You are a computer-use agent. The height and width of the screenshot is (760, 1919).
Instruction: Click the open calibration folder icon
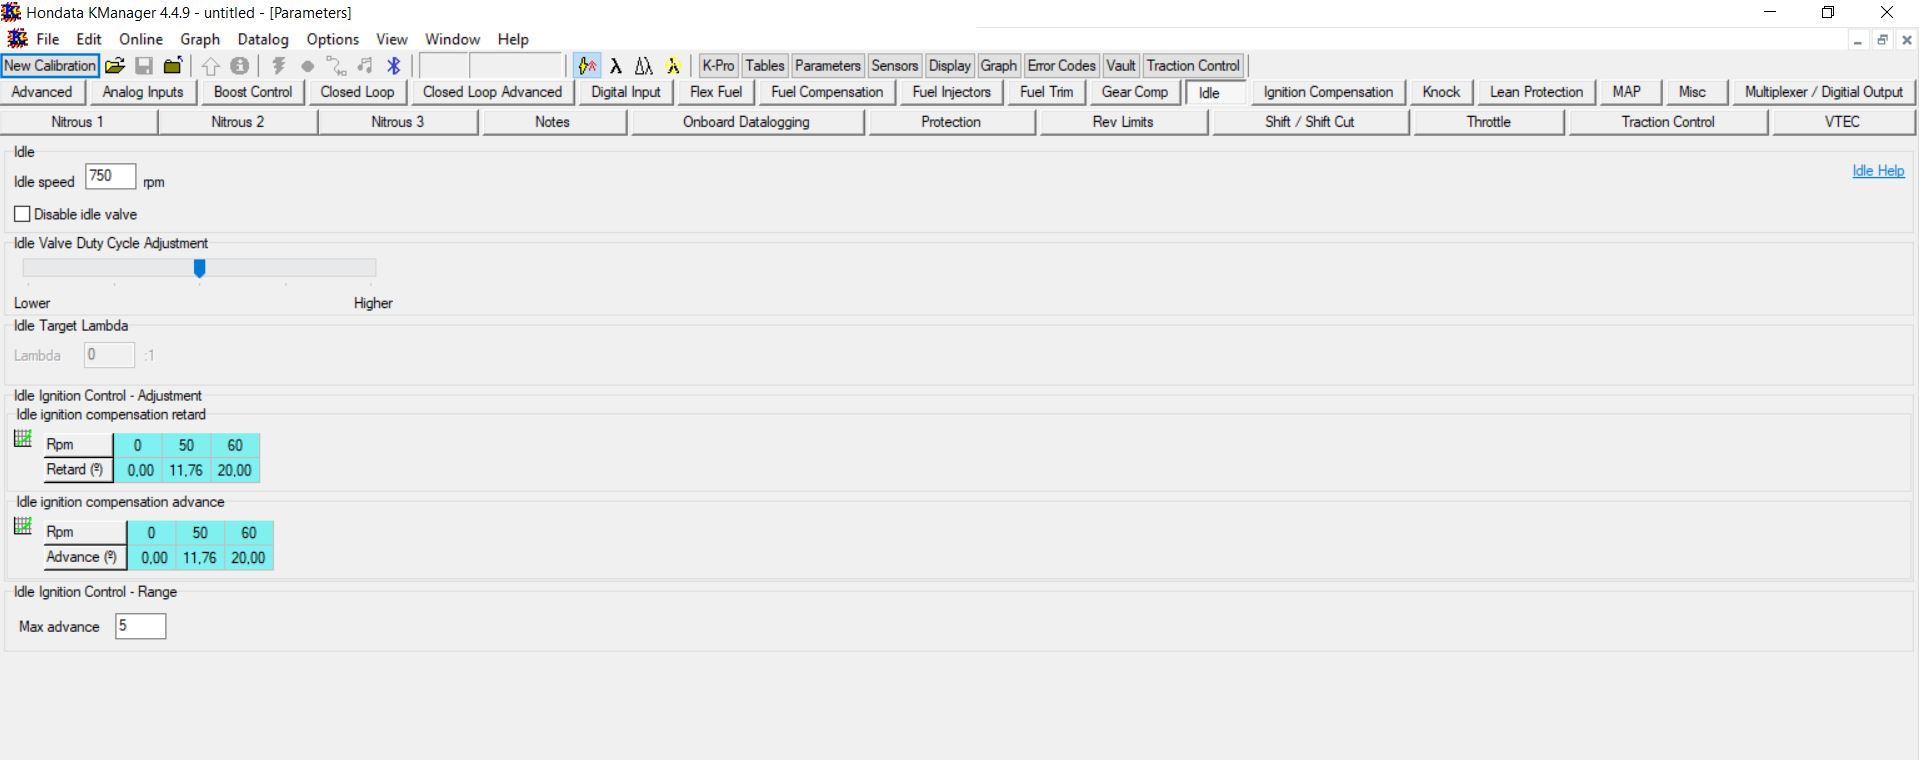[115, 66]
